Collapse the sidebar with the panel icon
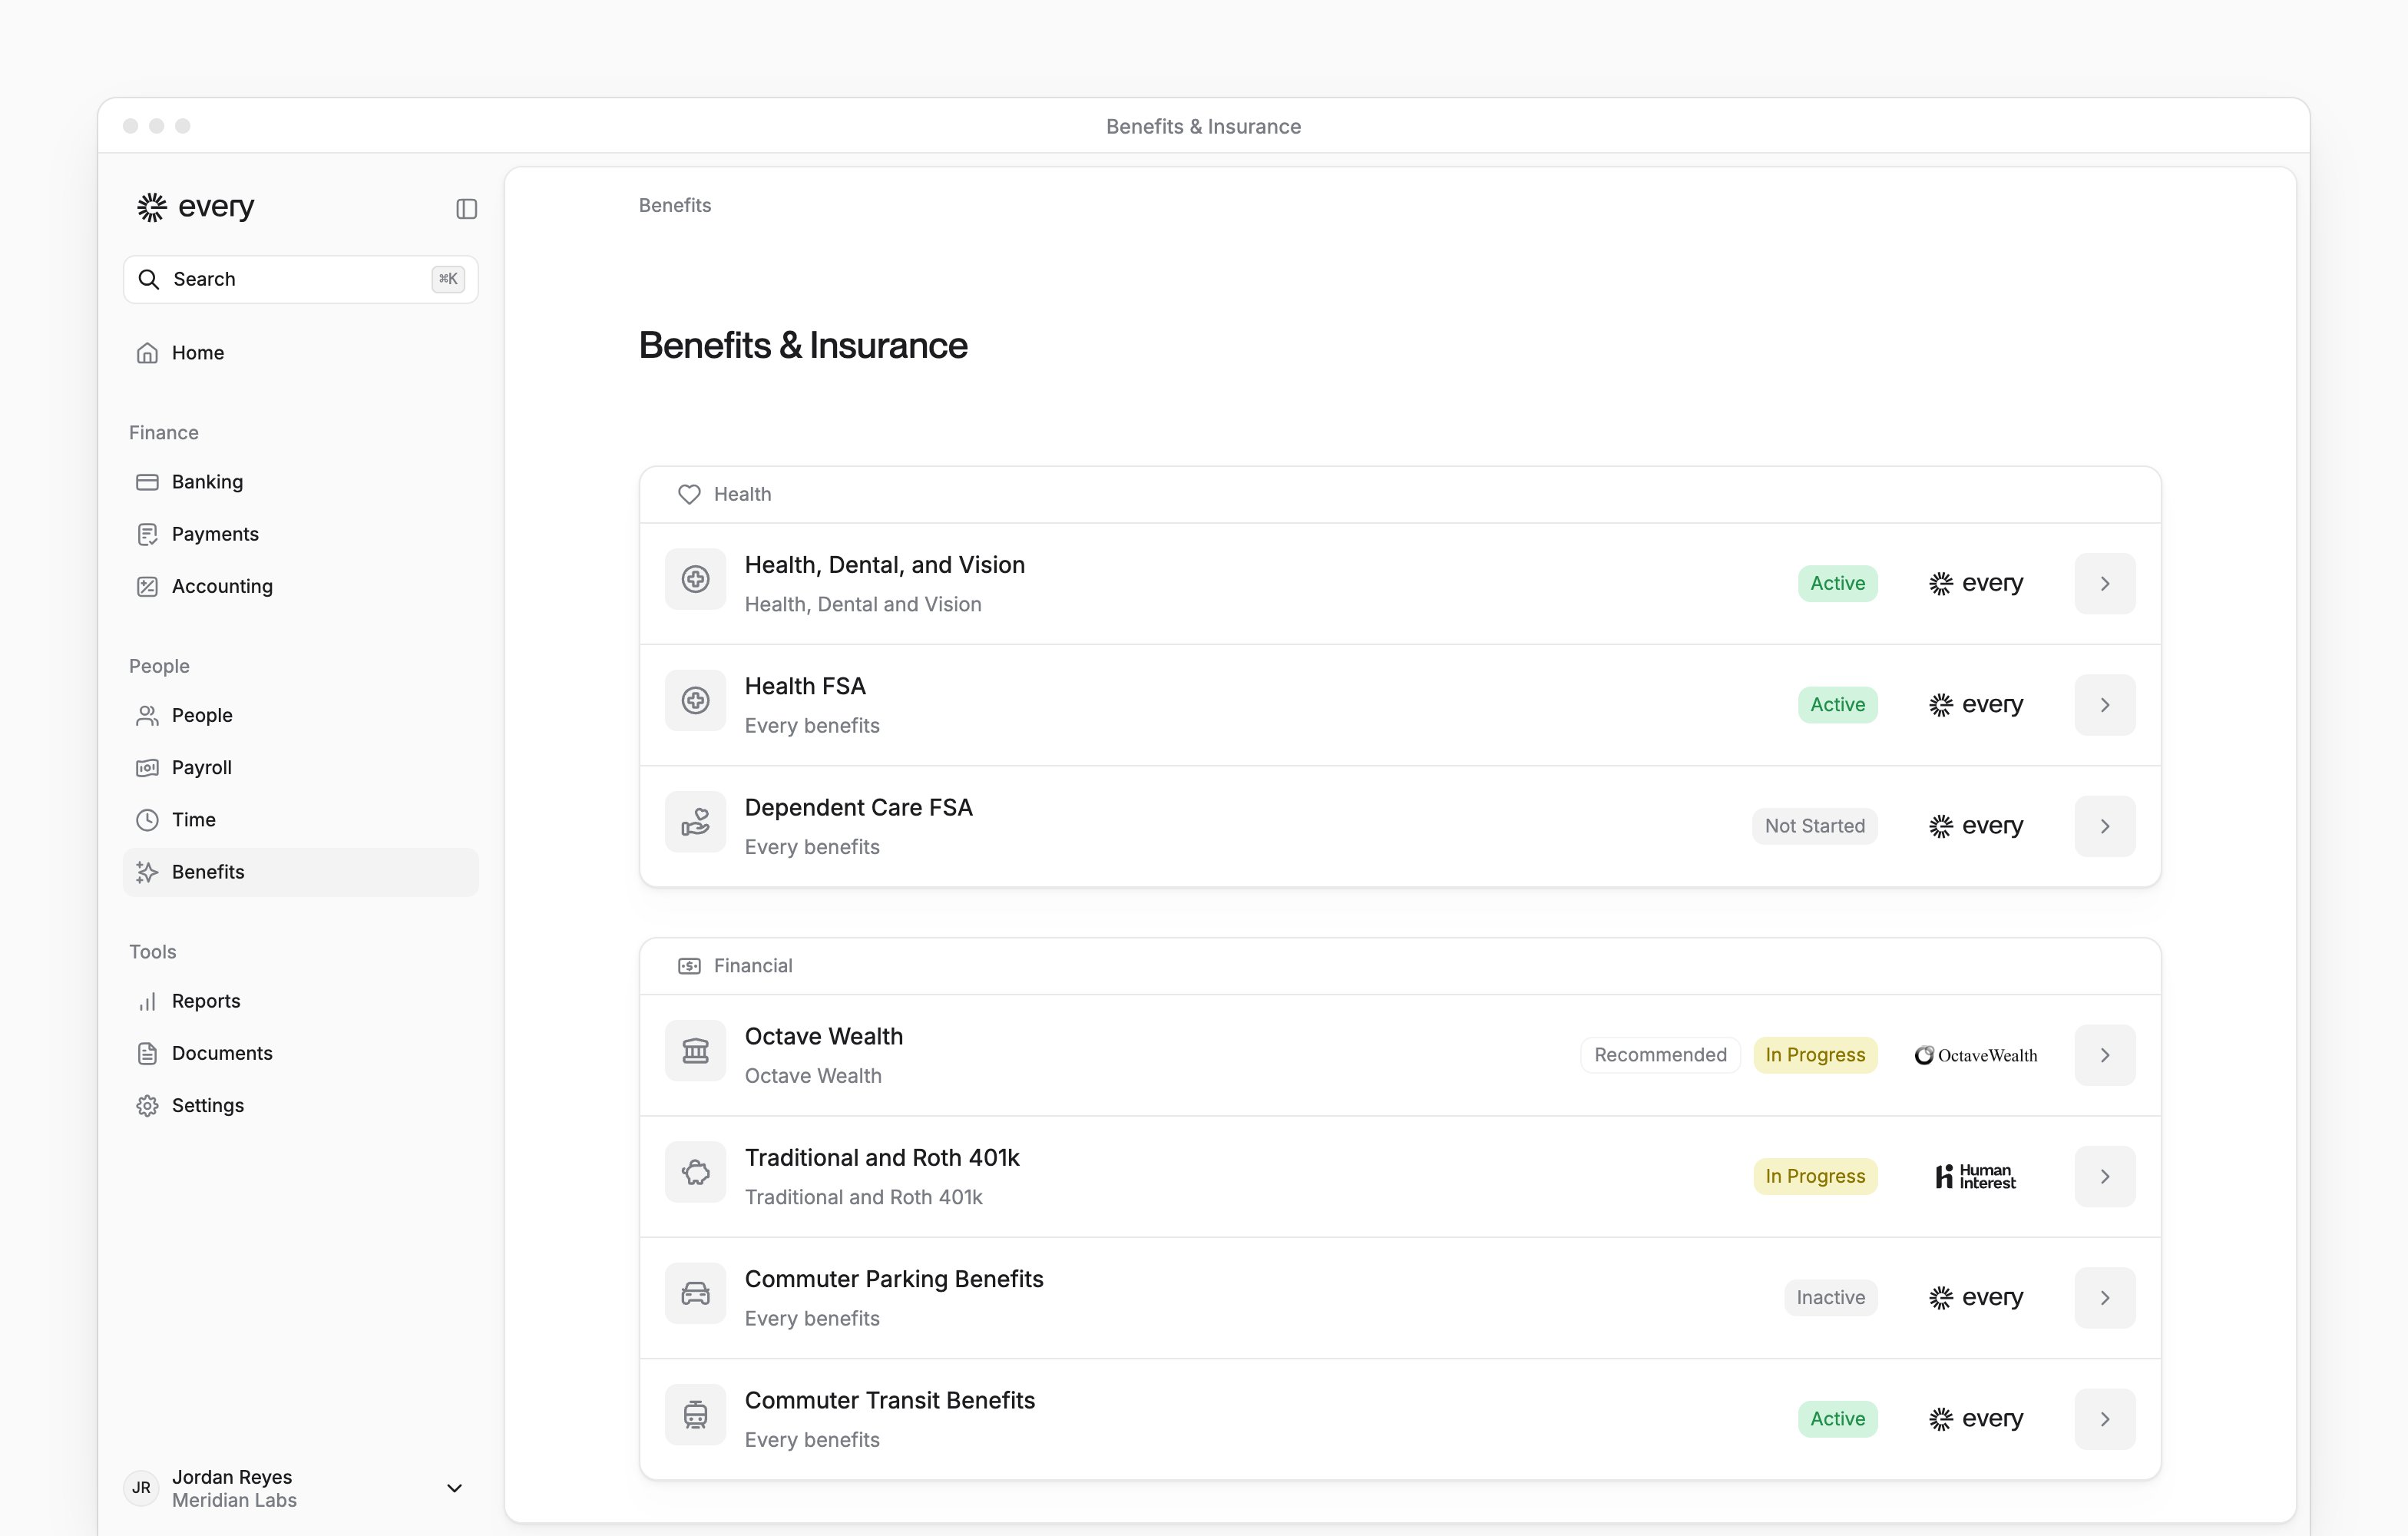This screenshot has width=2408, height=1536. [x=466, y=208]
